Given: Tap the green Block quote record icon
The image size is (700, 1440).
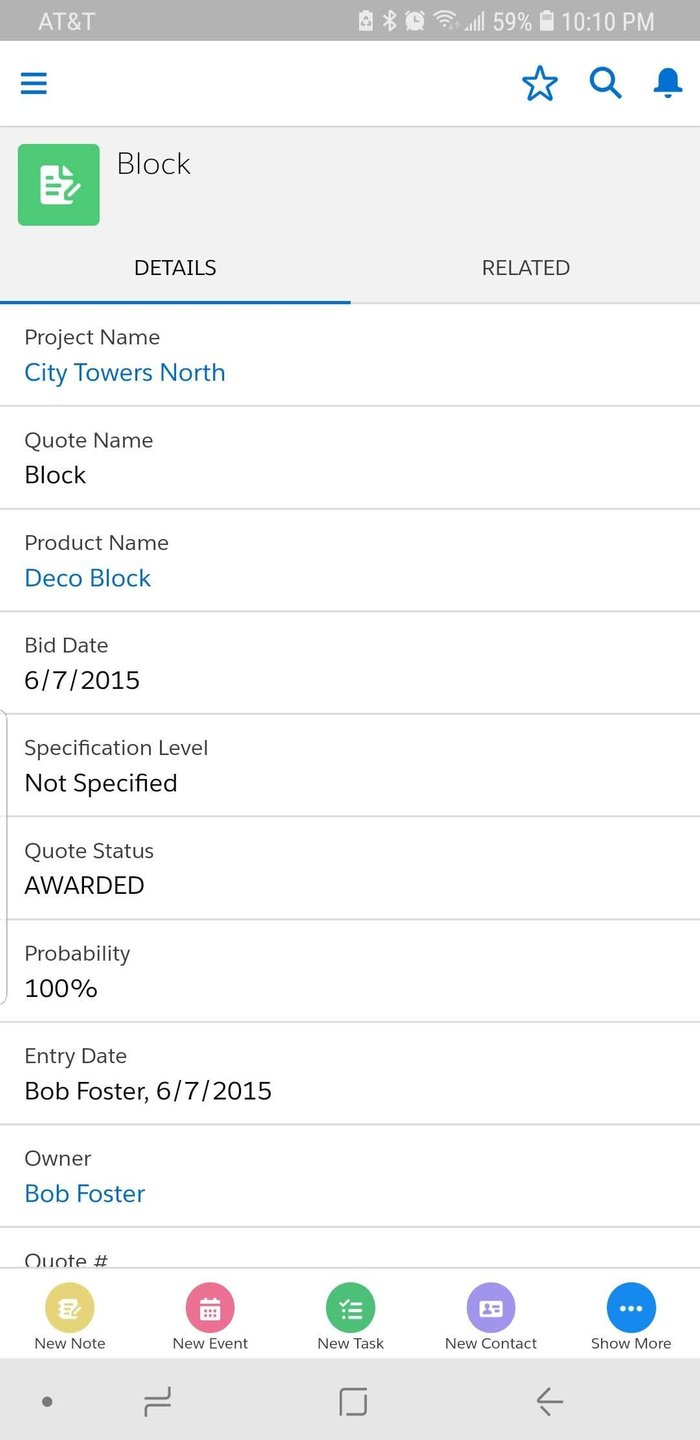Looking at the screenshot, I should pos(59,185).
